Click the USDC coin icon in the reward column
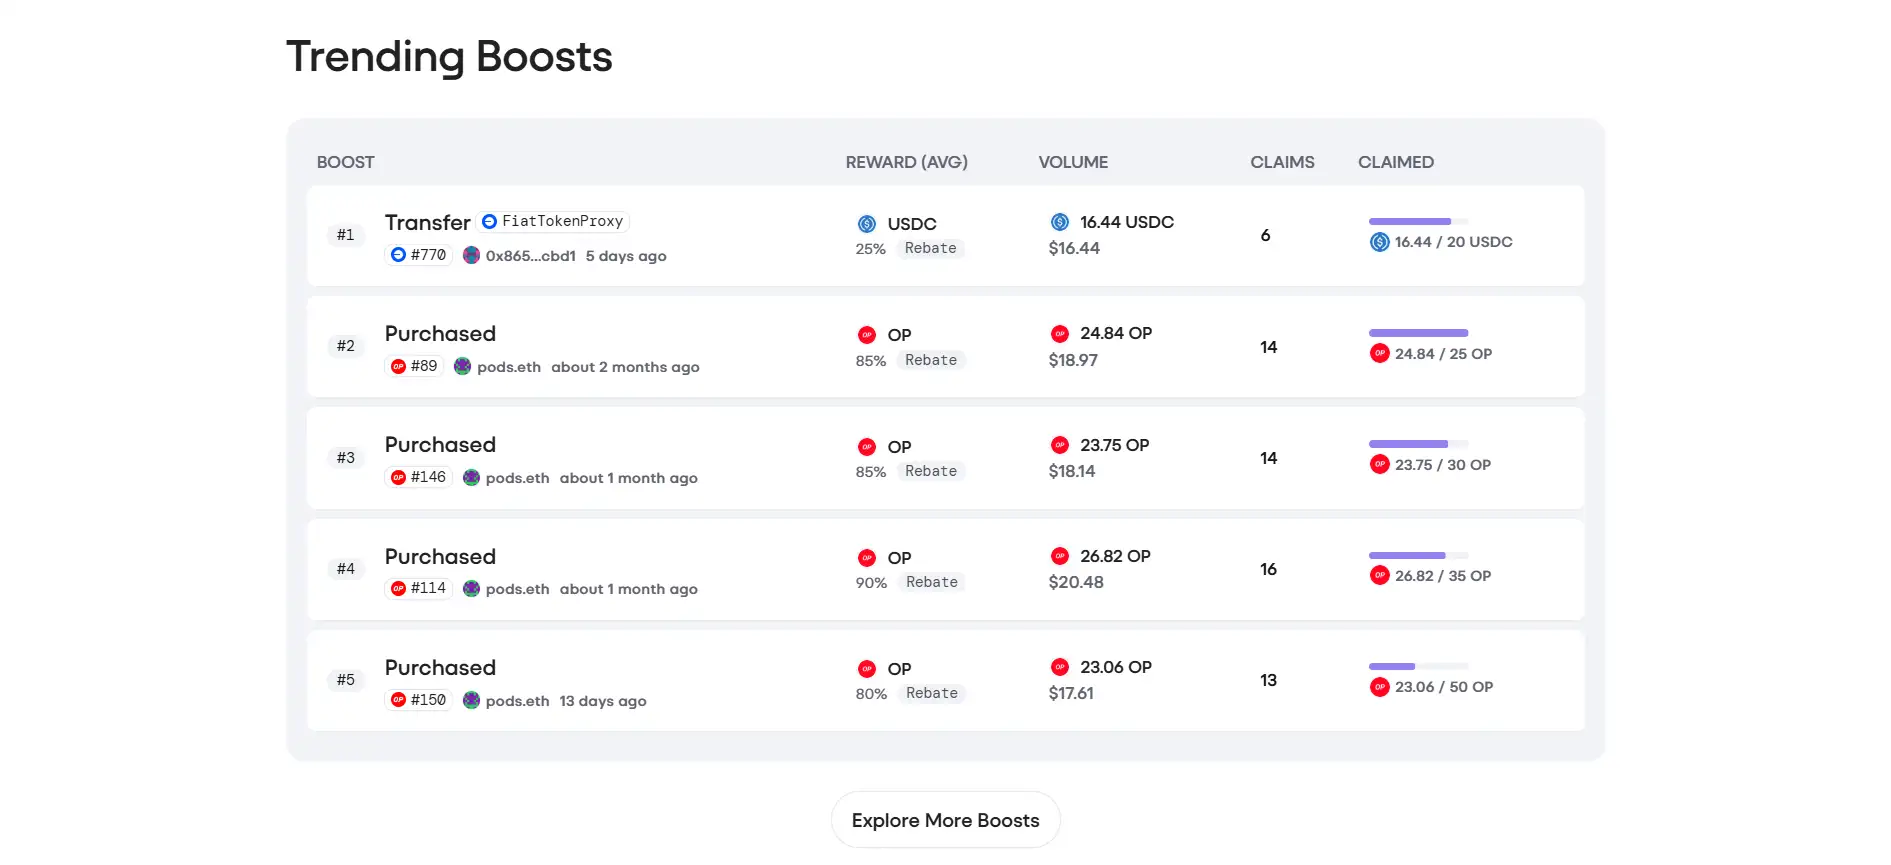 click(866, 224)
